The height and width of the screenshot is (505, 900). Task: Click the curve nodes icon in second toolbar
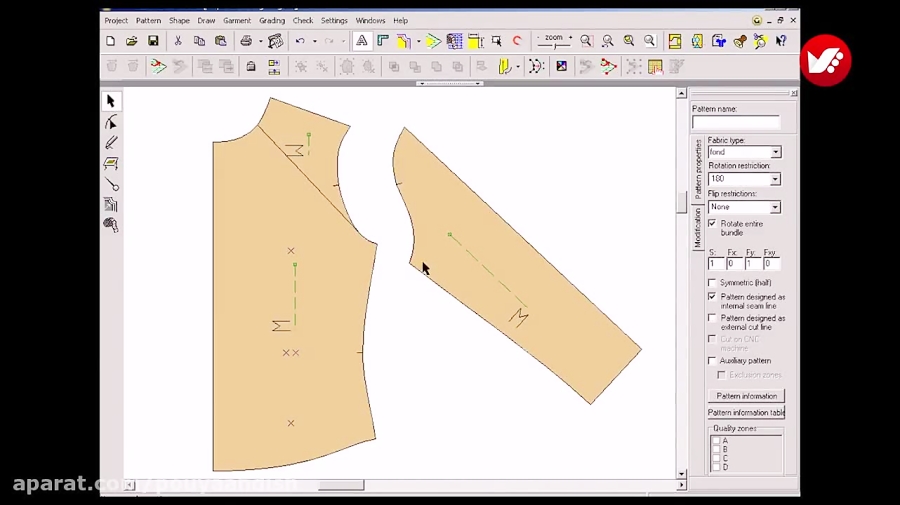[536, 67]
